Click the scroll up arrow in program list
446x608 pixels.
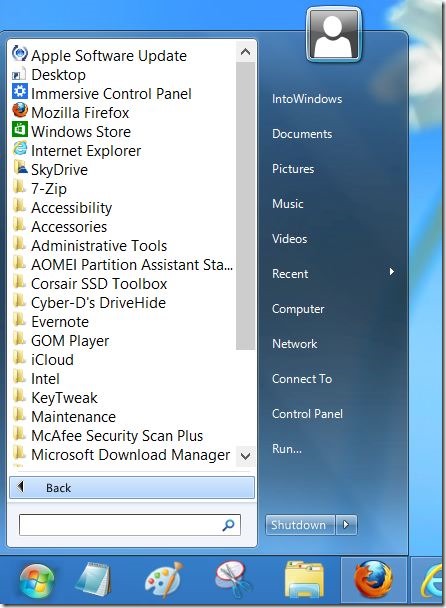coord(245,52)
